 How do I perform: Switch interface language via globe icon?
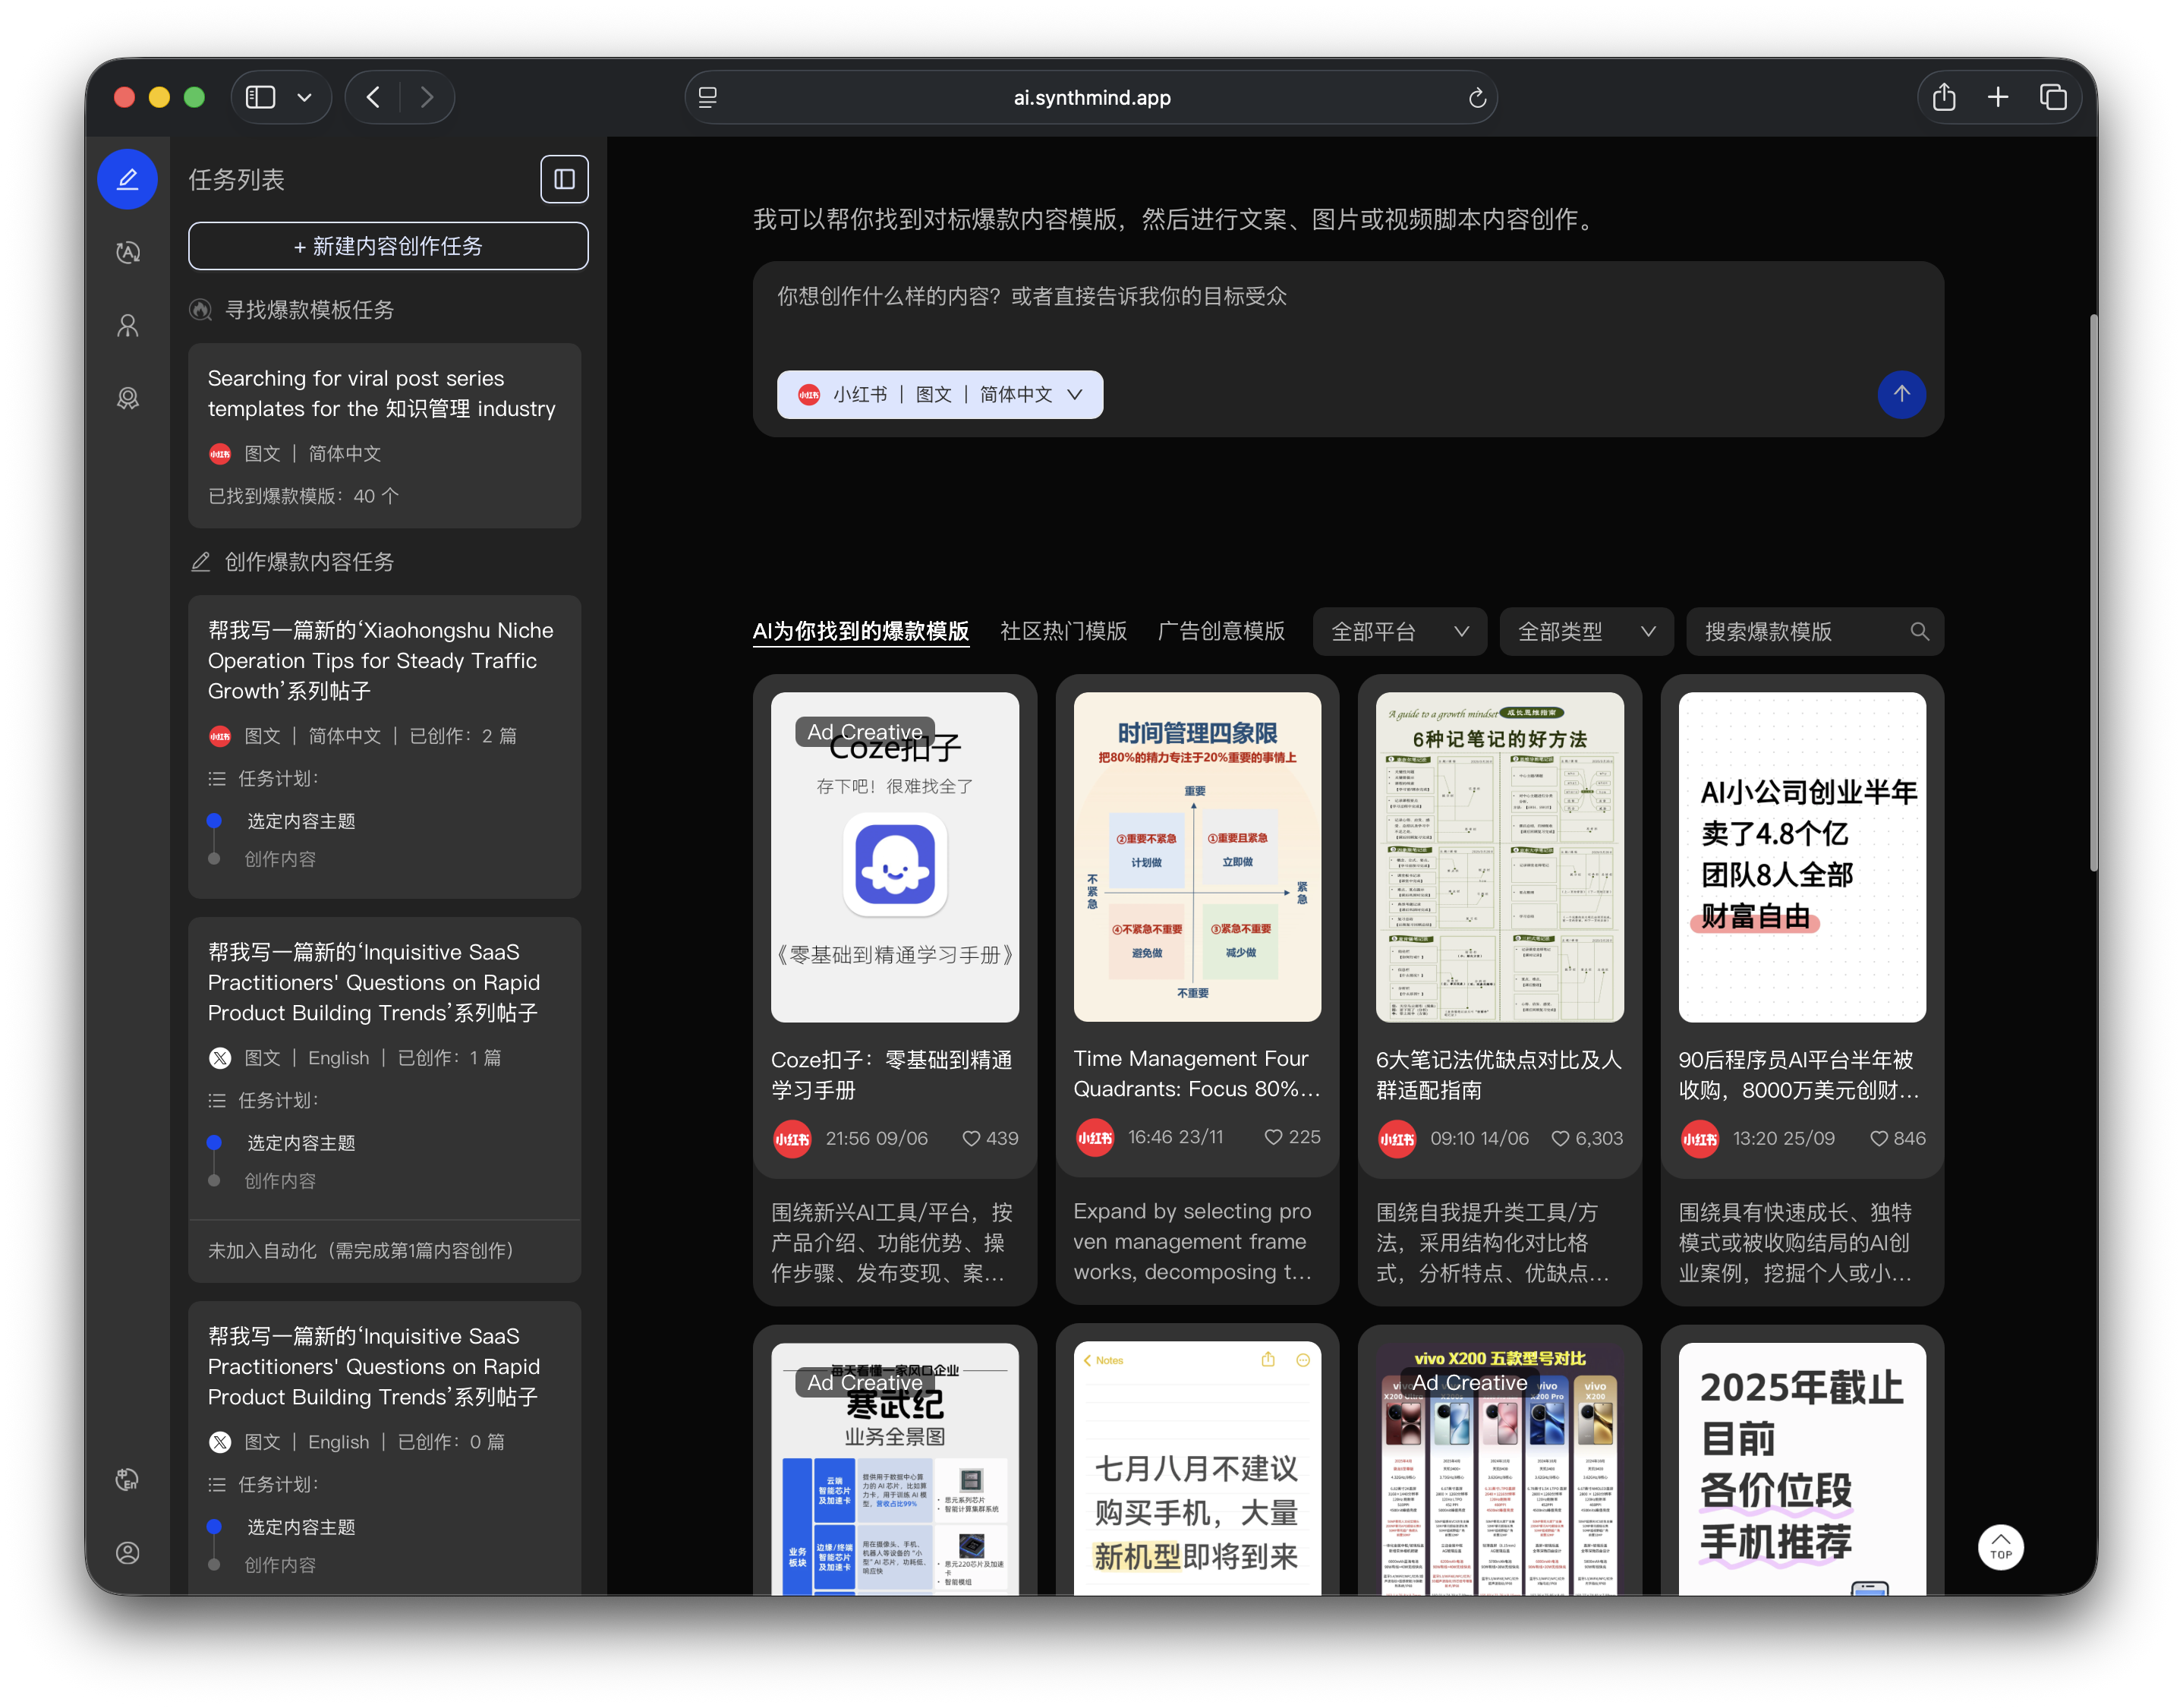(127, 1479)
